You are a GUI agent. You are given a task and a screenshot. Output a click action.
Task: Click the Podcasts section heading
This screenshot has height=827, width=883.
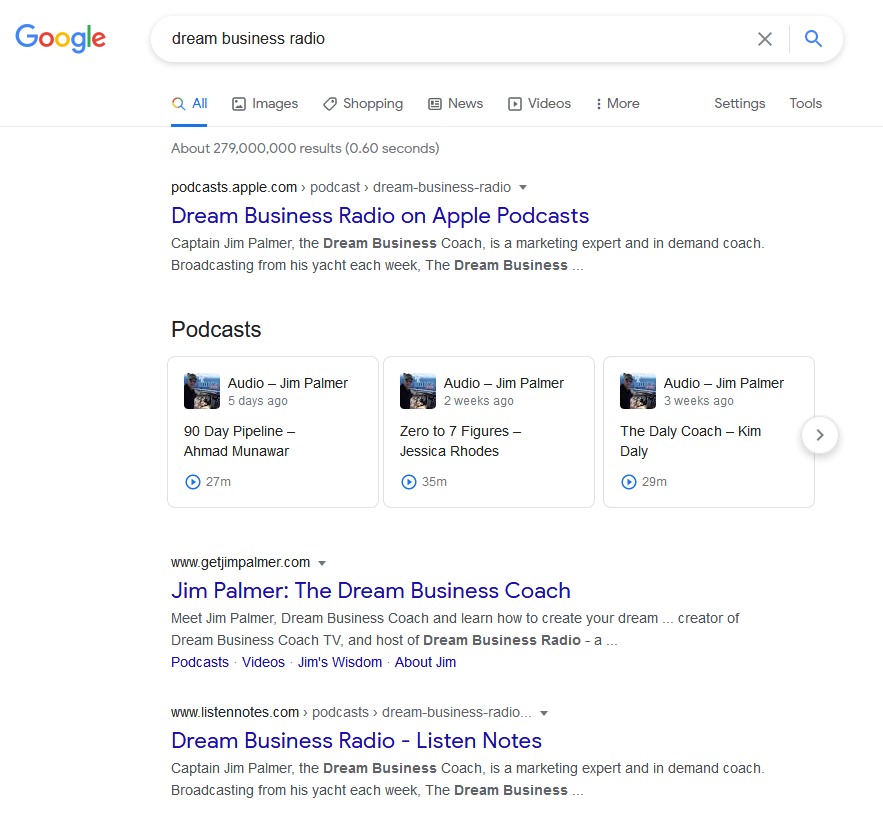[216, 329]
